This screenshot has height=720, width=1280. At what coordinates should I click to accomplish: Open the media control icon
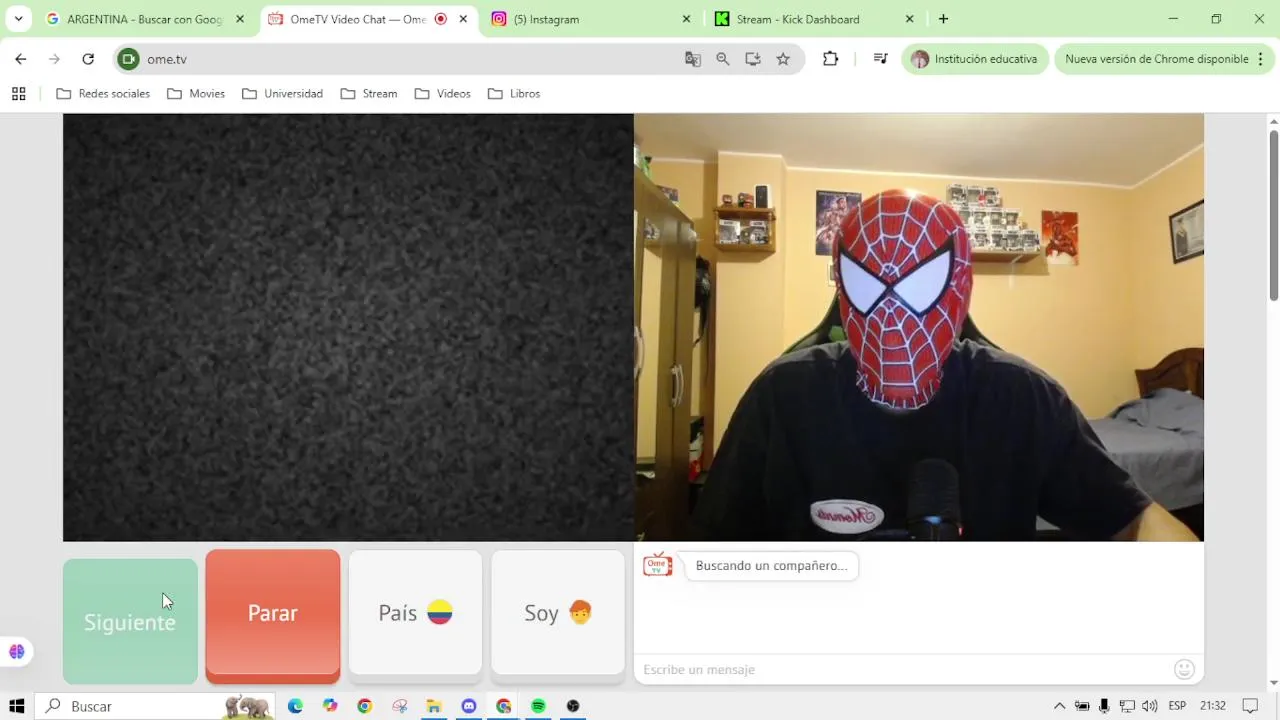pos(880,59)
